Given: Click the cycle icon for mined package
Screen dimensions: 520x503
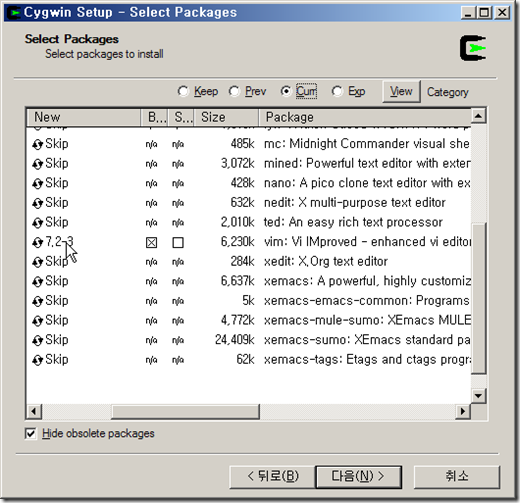Looking at the screenshot, I should [x=38, y=164].
